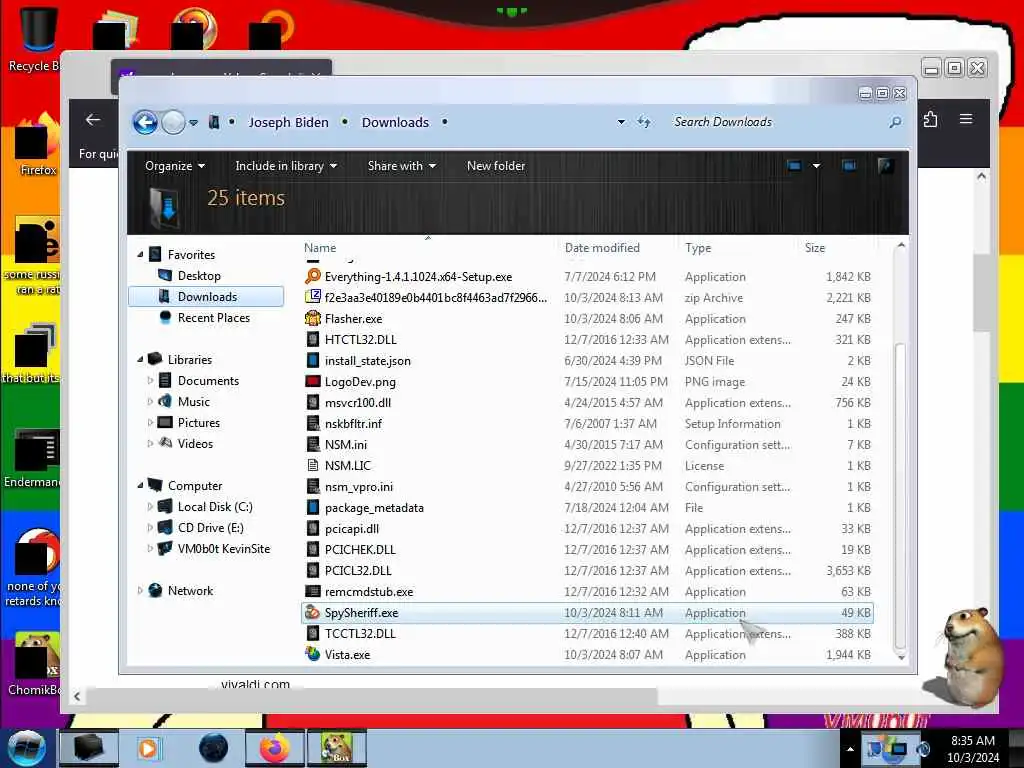The width and height of the screenshot is (1024, 768).
Task: Sort files by Size column
Action: pyautogui.click(x=814, y=248)
